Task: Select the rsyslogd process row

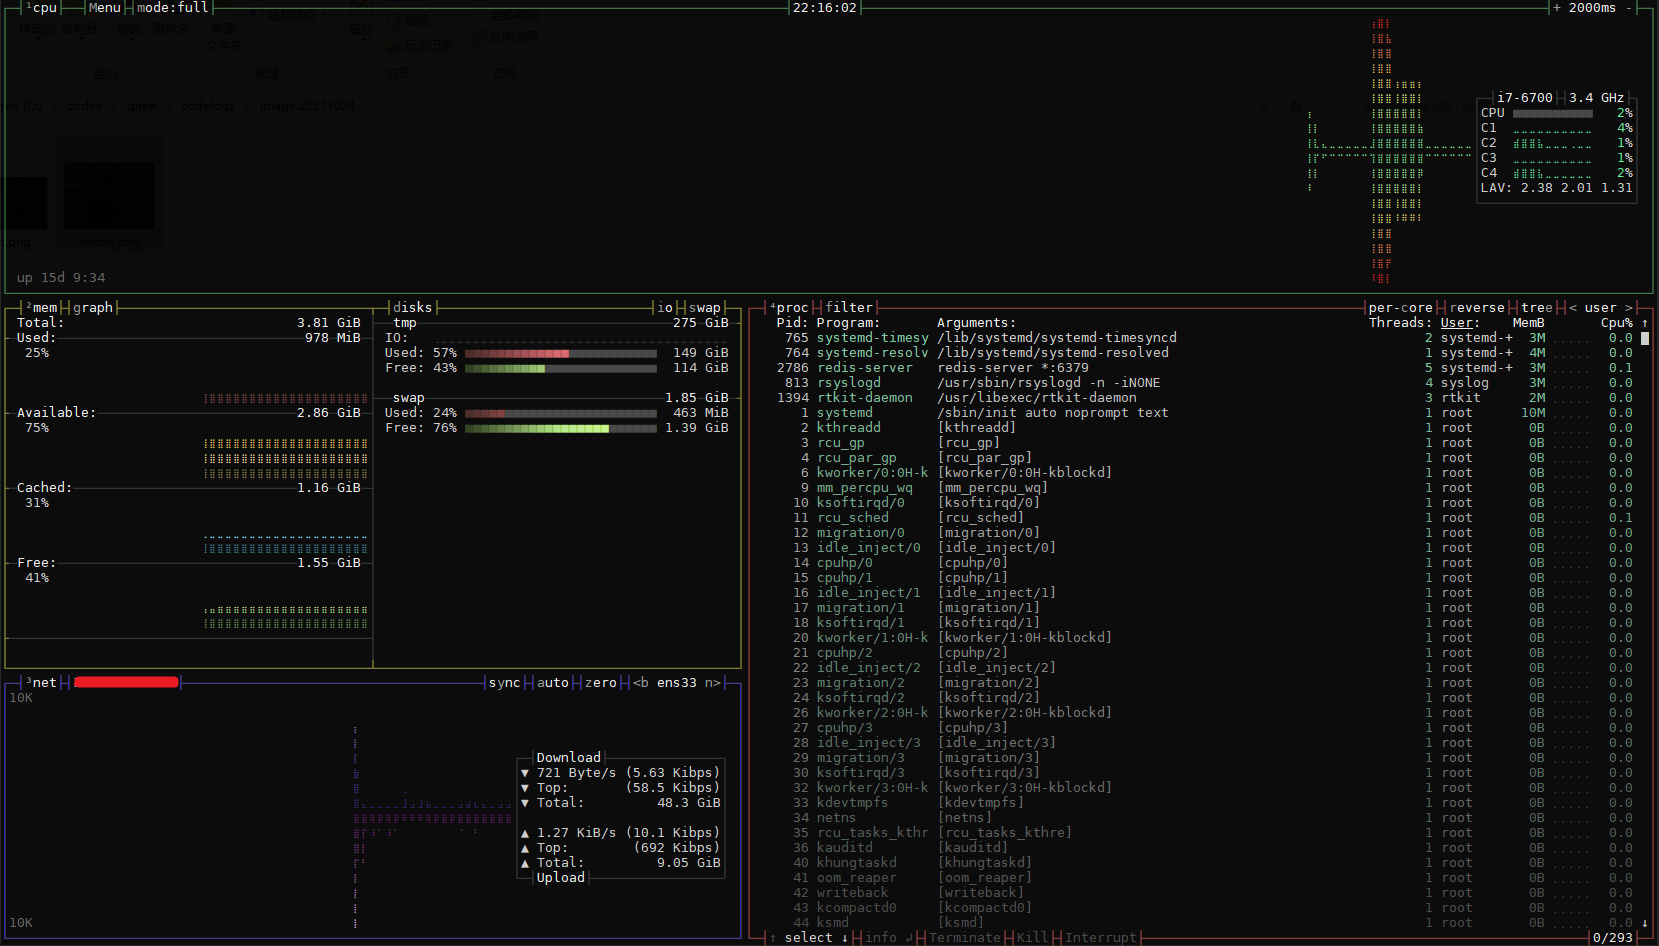Action: [1204, 383]
